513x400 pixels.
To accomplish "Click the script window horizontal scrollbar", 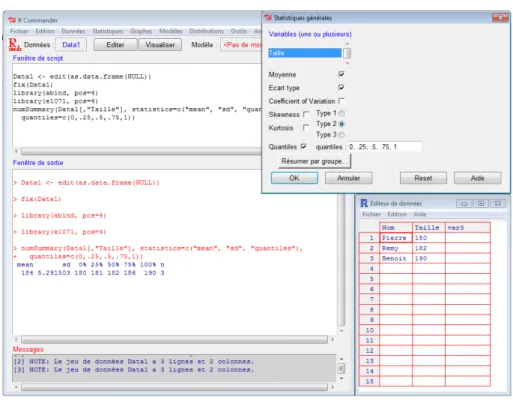I will click(140, 152).
